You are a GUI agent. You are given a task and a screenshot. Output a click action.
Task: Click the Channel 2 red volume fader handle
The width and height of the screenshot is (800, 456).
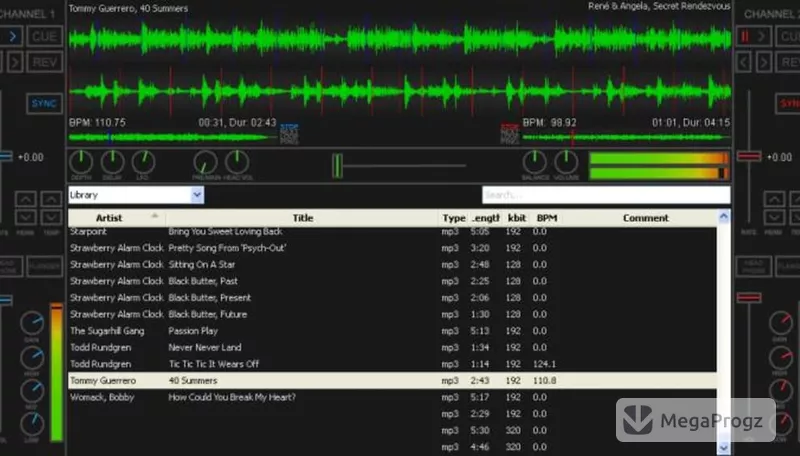coord(749,297)
